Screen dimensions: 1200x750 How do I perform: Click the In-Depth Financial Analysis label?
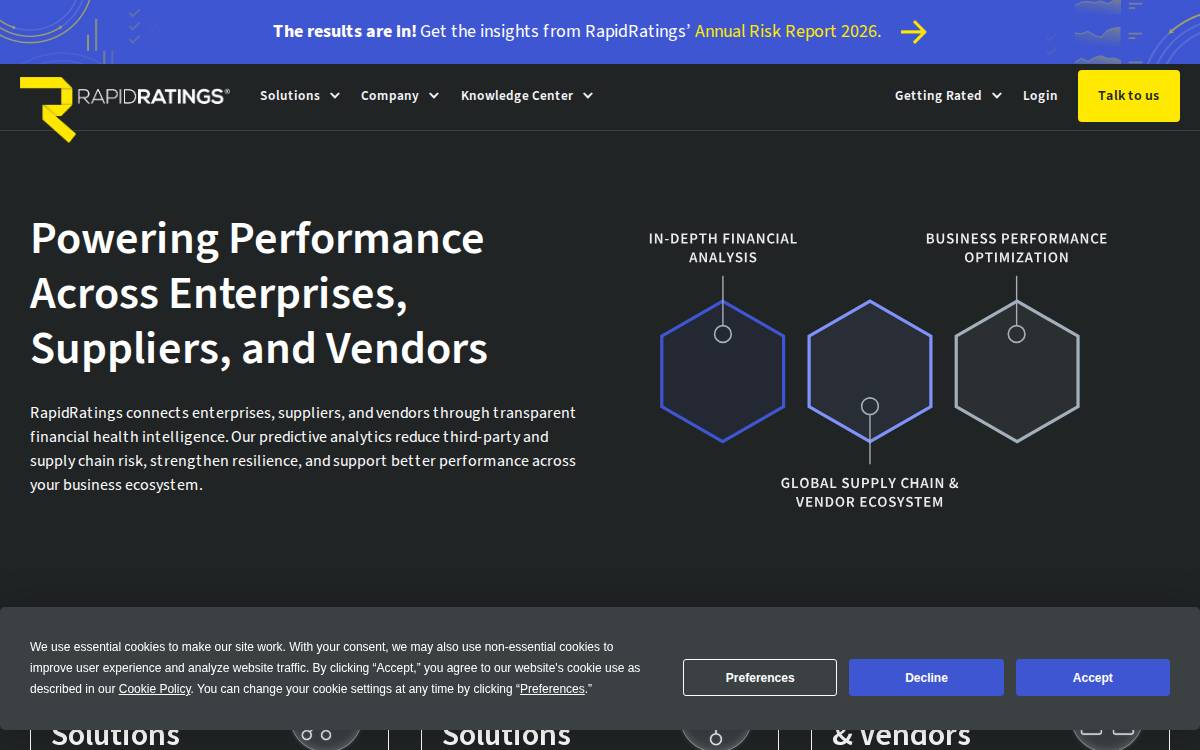tap(723, 248)
